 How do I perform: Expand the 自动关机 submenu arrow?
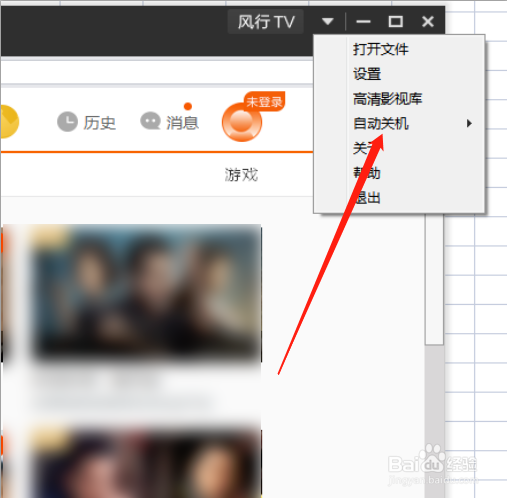click(x=469, y=123)
